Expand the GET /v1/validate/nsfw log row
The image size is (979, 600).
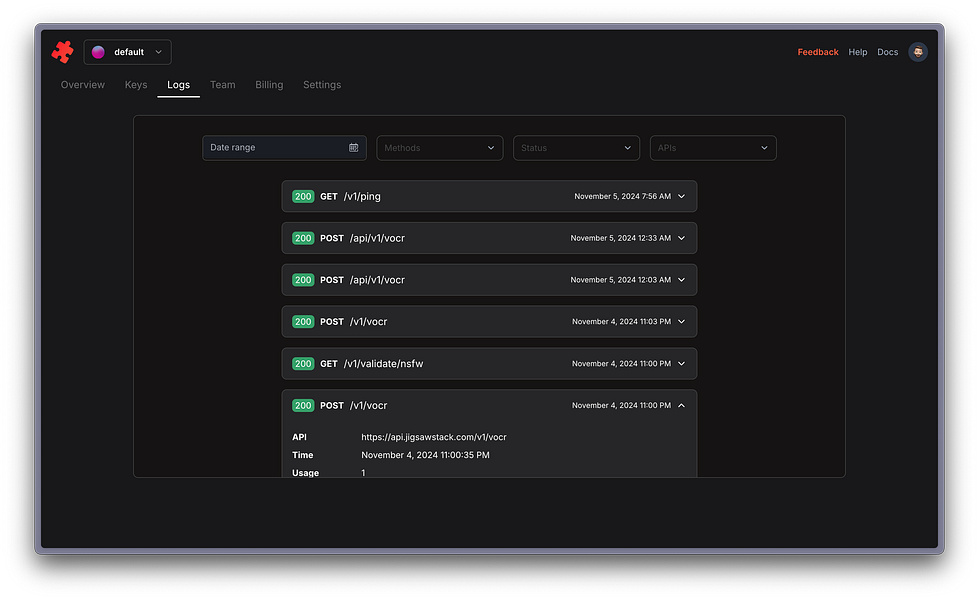(x=489, y=364)
